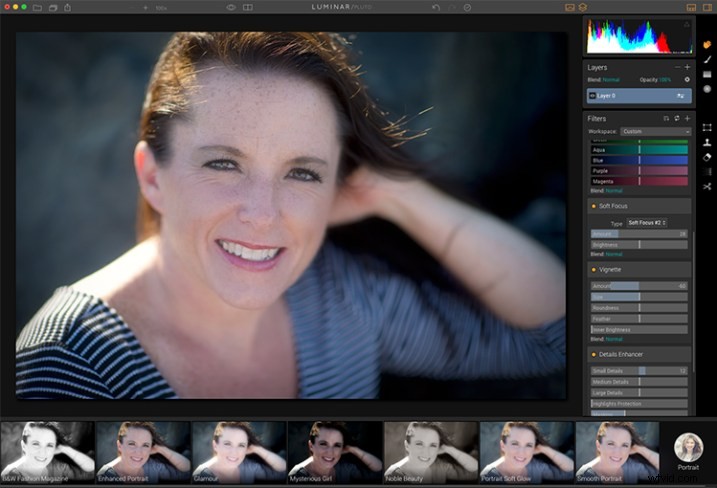Toggle the eye preview icon in toolbar
The height and width of the screenshot is (488, 717).
[x=231, y=7]
